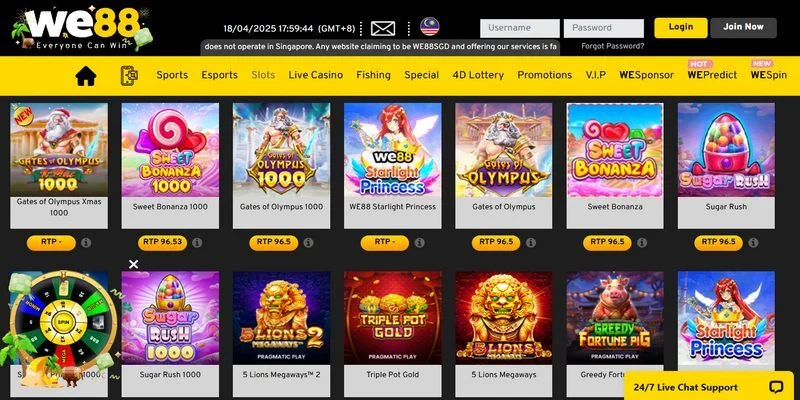Open the Live Casino menu

[x=315, y=75]
